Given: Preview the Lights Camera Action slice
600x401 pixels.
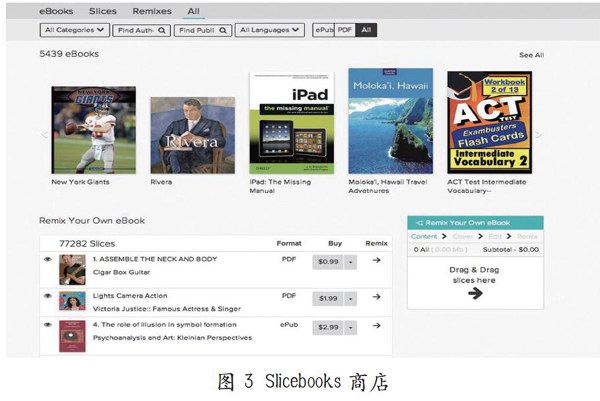Looking at the screenshot, I should (48, 296).
